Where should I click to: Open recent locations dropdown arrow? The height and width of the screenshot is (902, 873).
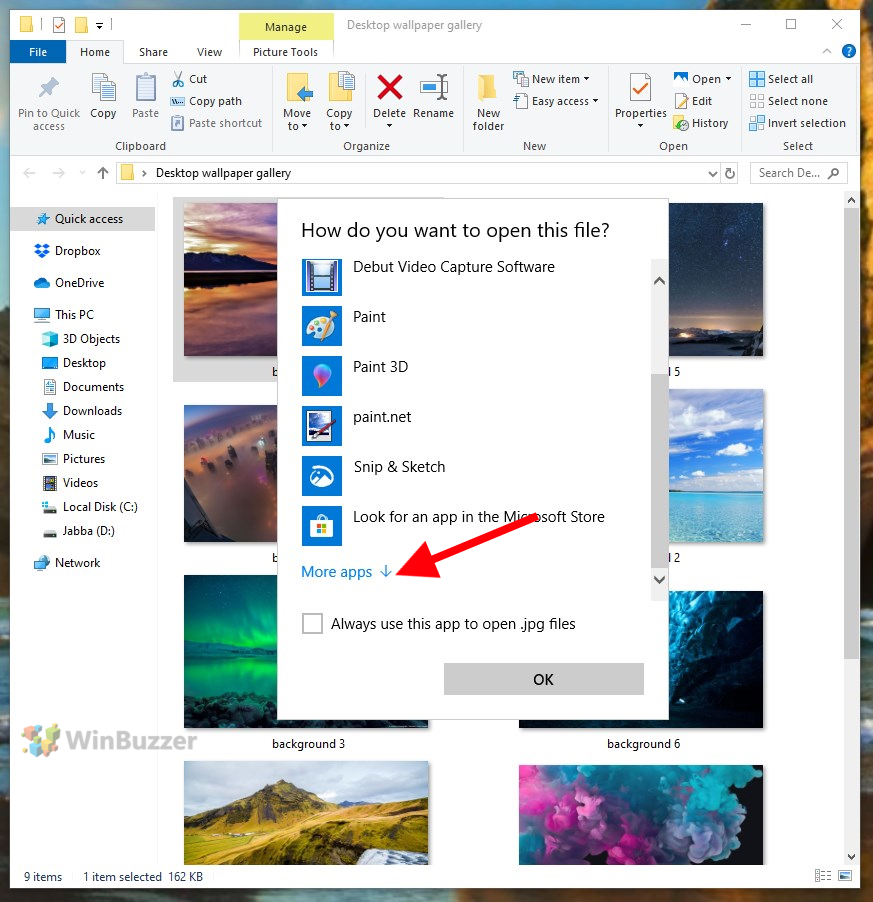[82, 173]
